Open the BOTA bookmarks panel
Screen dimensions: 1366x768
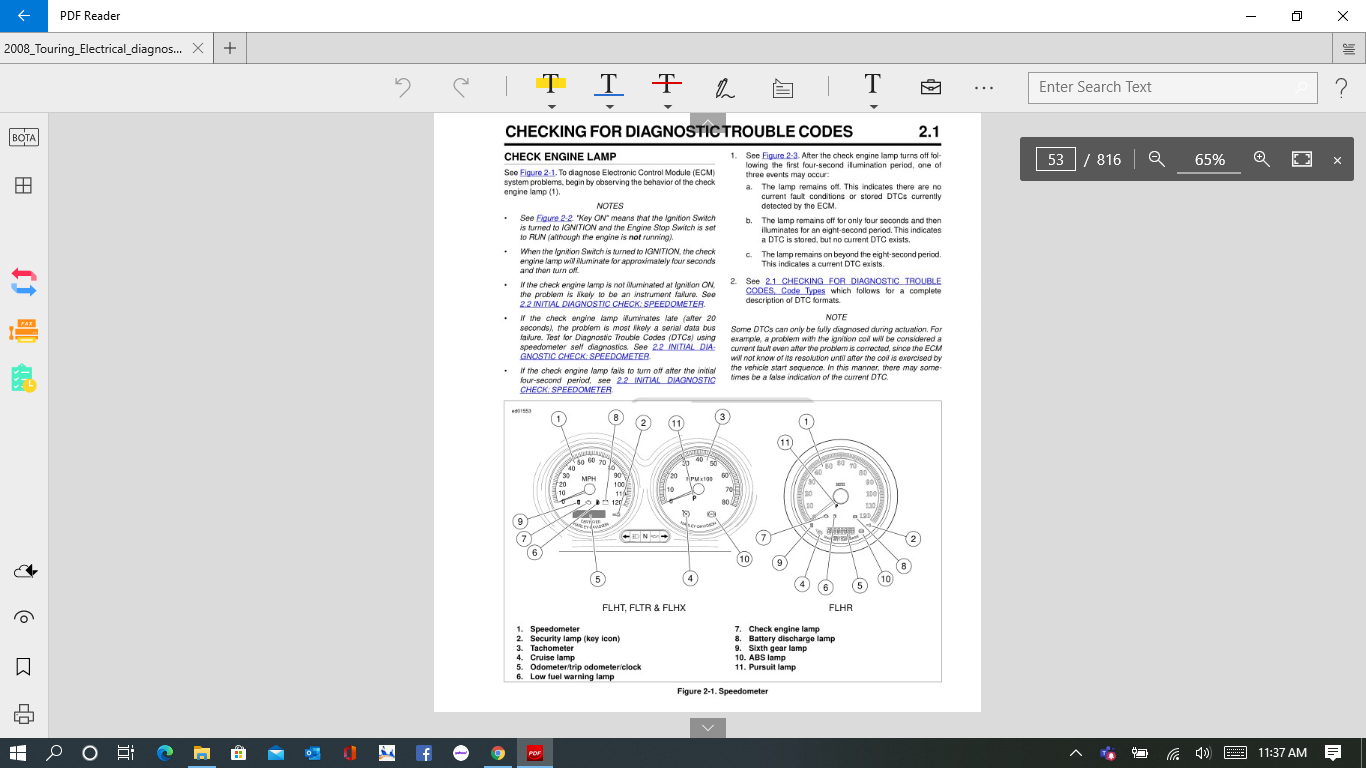24,138
